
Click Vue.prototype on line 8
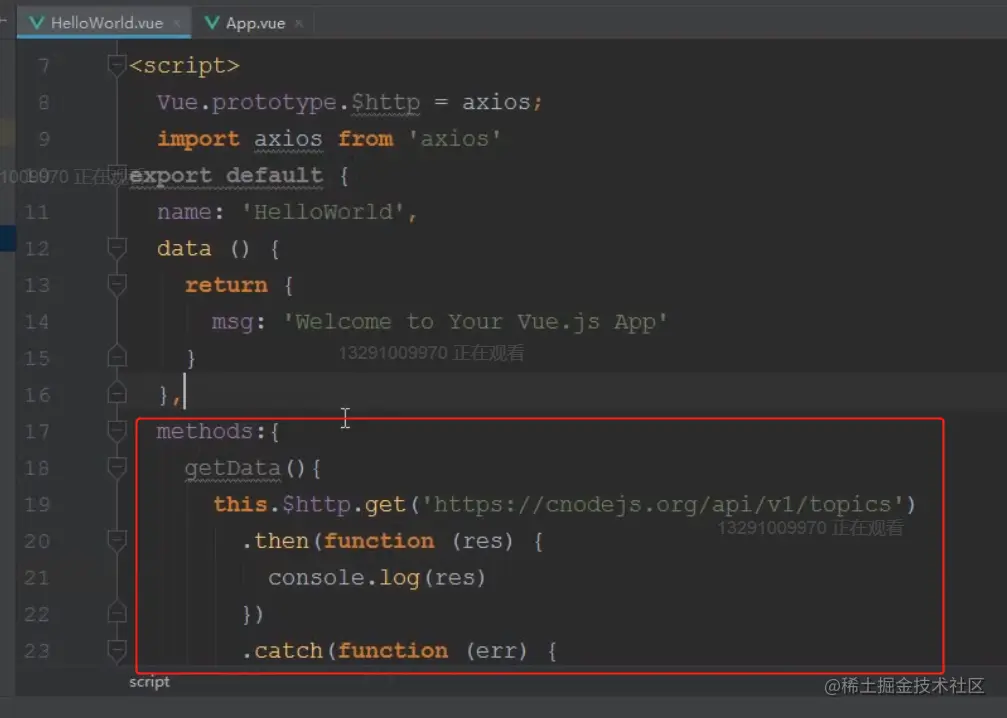pyautogui.click(x=247, y=102)
